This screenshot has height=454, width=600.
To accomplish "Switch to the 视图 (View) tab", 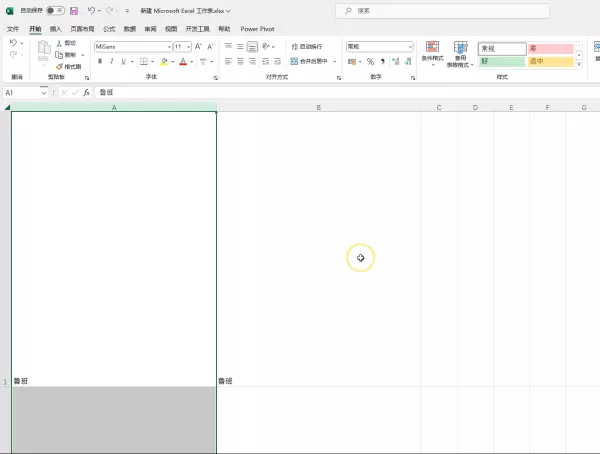I will tap(171, 29).
